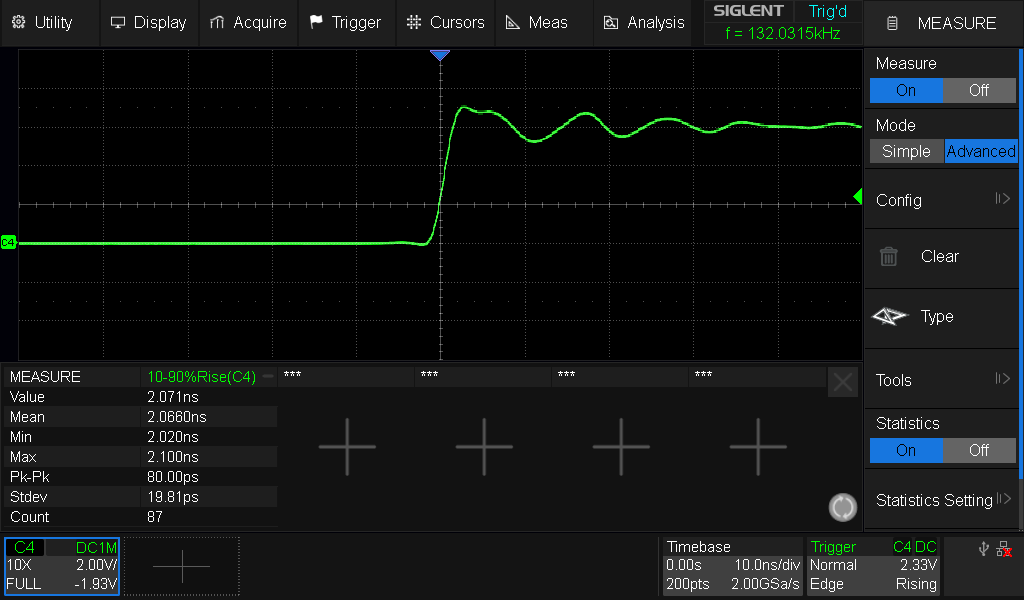The image size is (1024, 600).
Task: Open the Utility menu
Action: click(x=42, y=22)
